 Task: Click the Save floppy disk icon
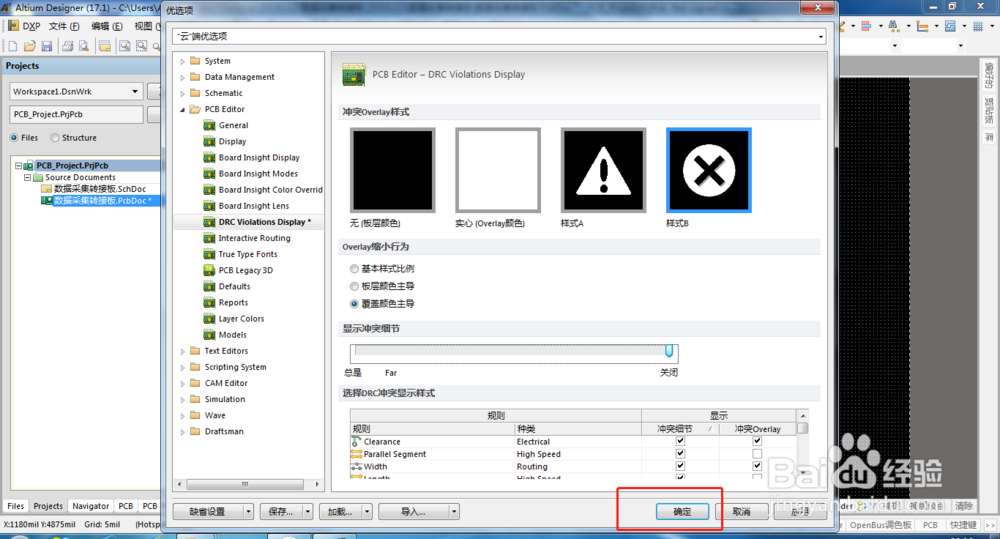point(47,46)
